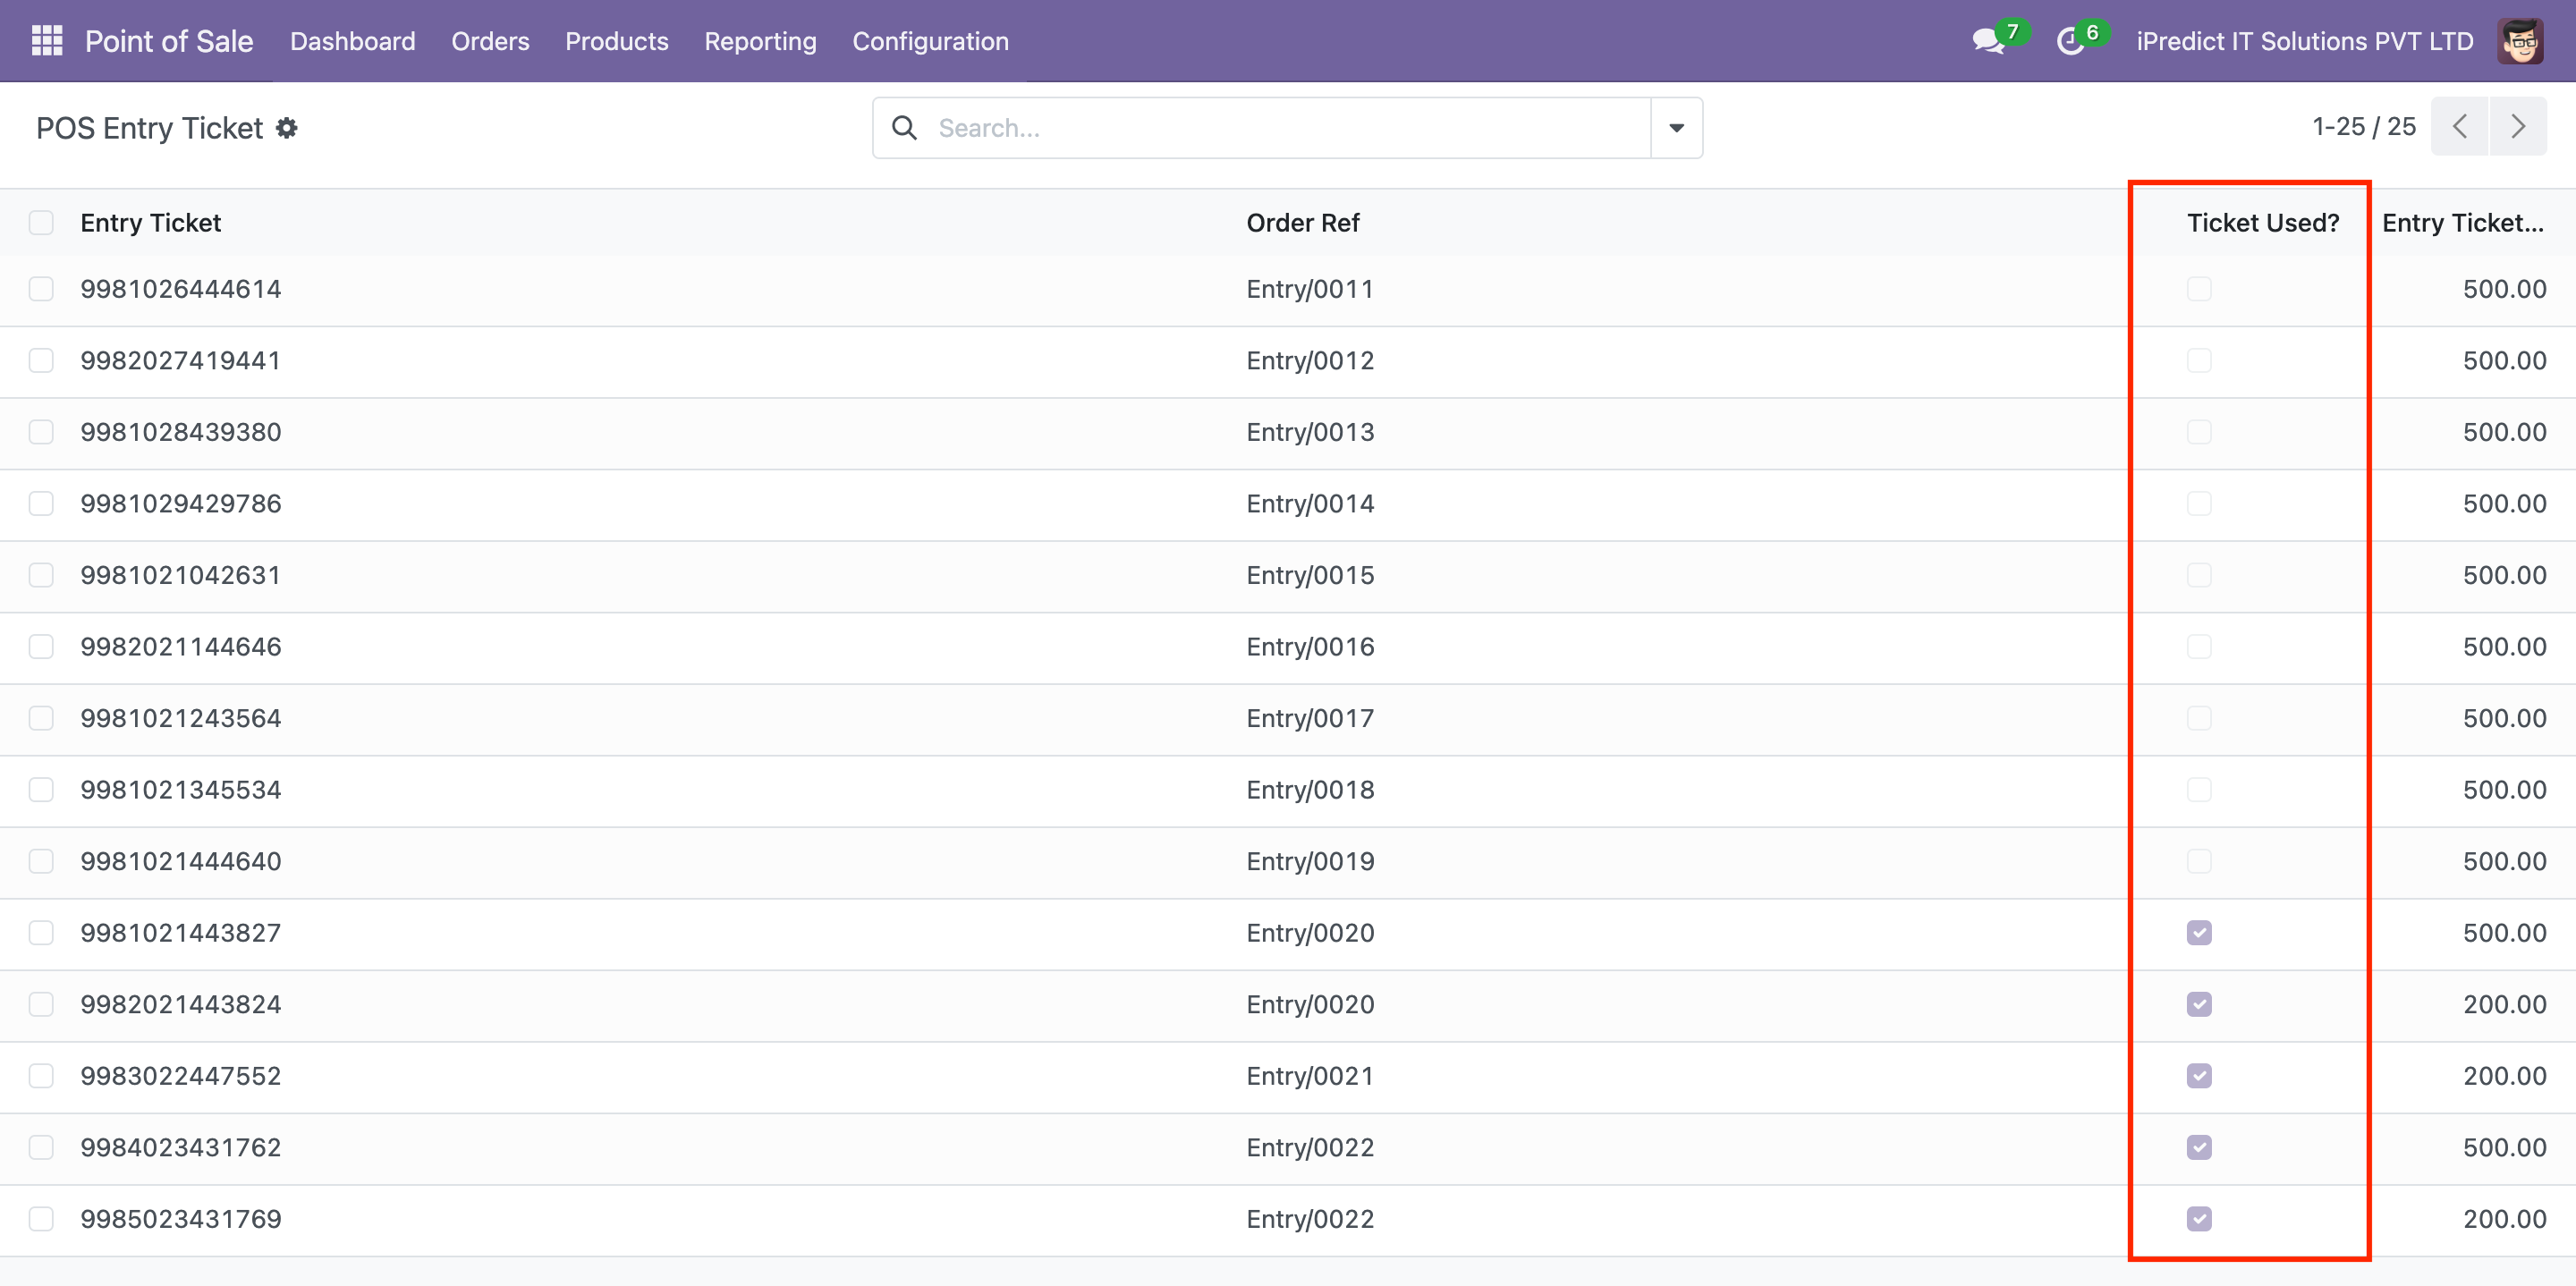Open the activities clock icon

click(2070, 41)
